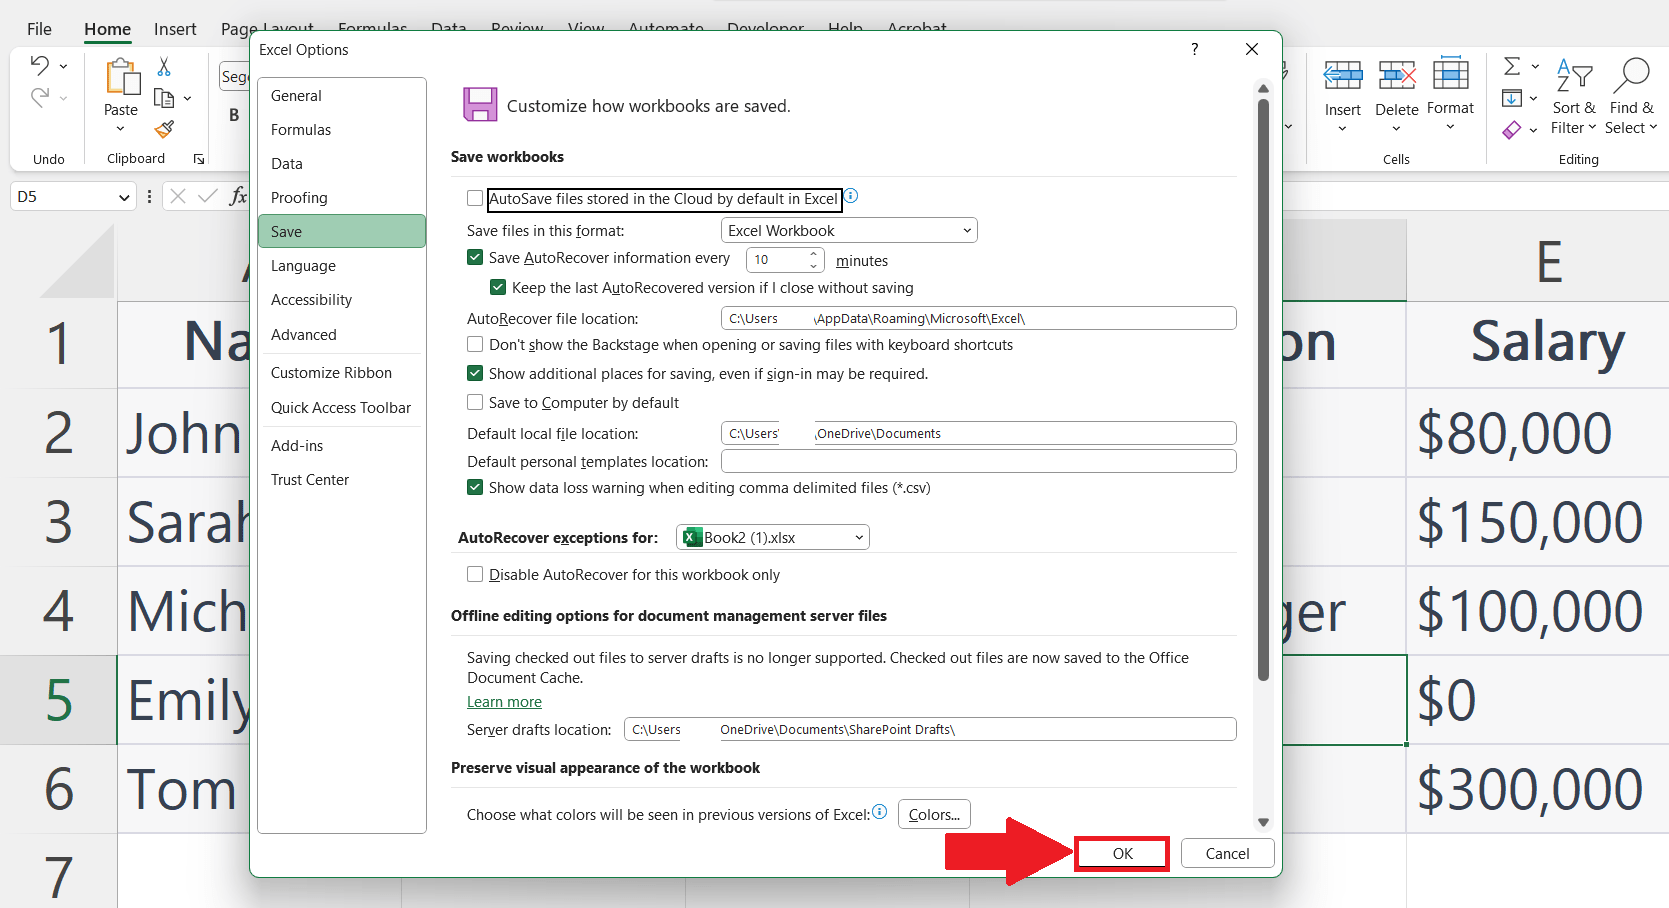Open the Name Box dropdown

point(125,196)
